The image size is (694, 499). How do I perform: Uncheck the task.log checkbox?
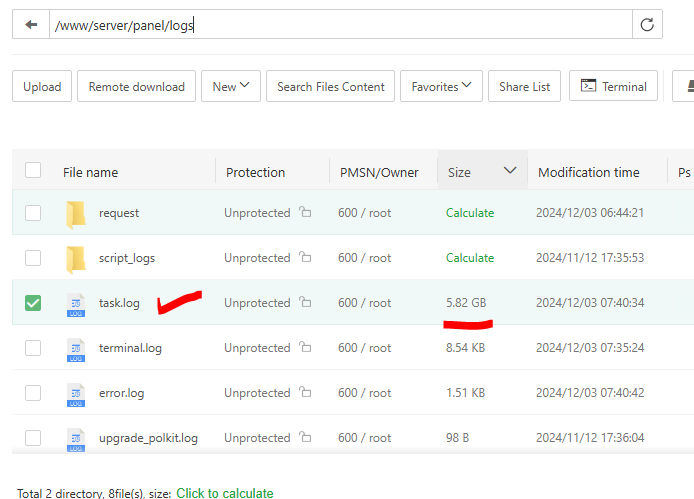(x=33, y=303)
